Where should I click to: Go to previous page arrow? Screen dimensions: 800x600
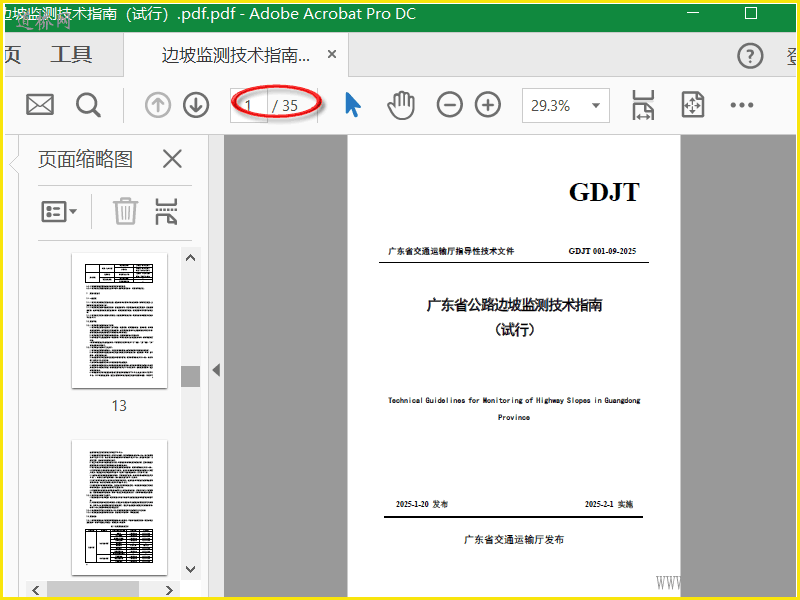tap(158, 105)
